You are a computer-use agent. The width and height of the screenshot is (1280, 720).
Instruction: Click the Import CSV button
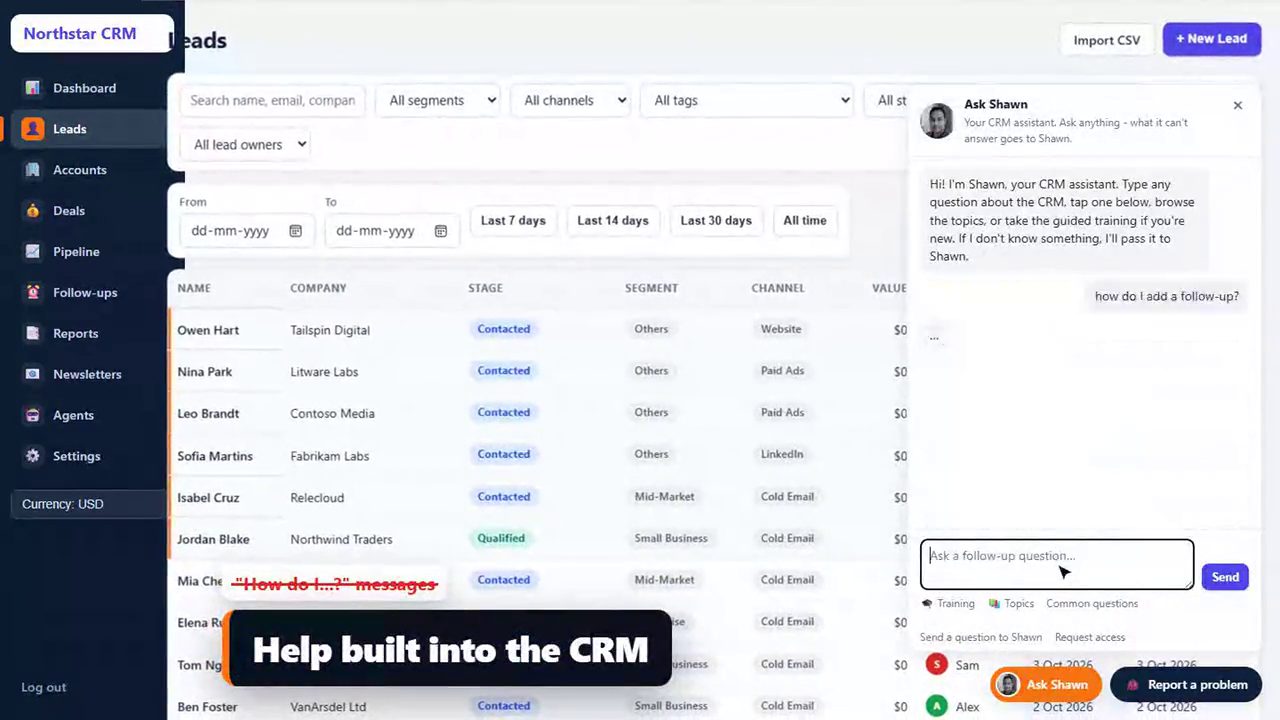(1107, 40)
